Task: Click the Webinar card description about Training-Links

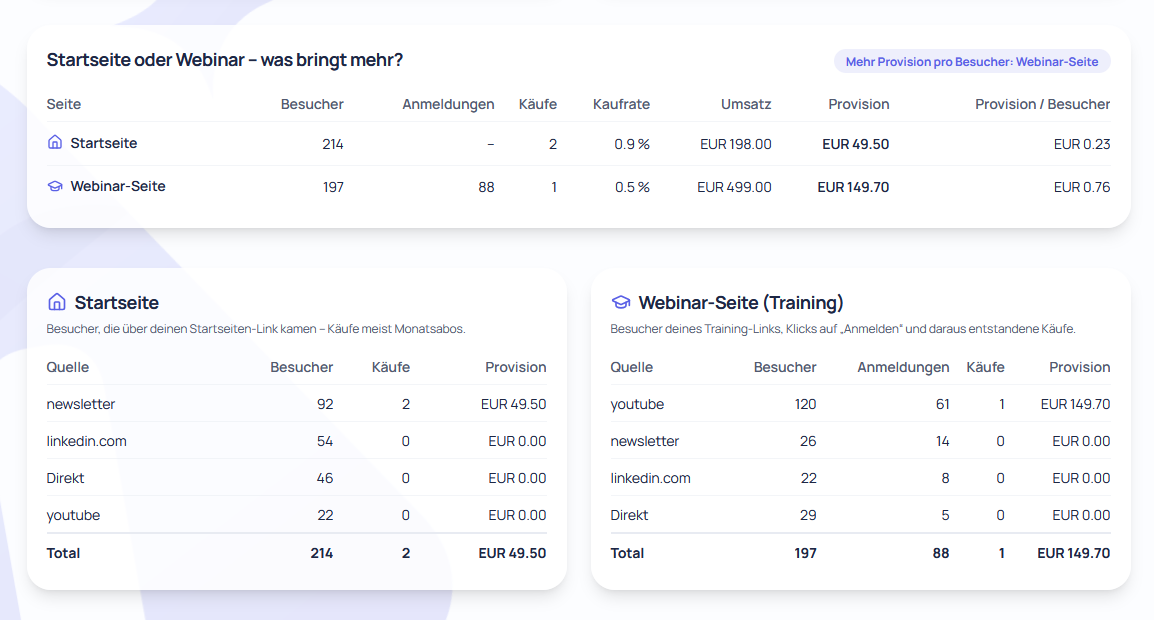Action: 843,329
